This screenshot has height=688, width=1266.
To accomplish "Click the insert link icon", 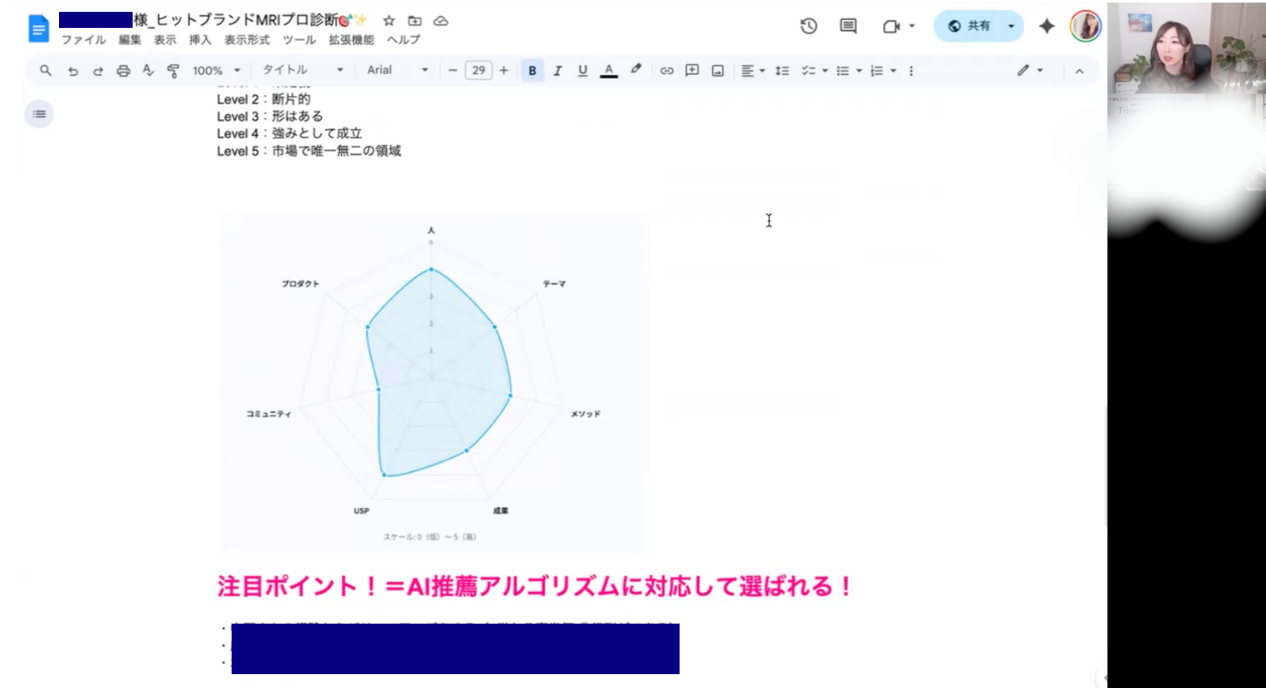I will pos(666,71).
